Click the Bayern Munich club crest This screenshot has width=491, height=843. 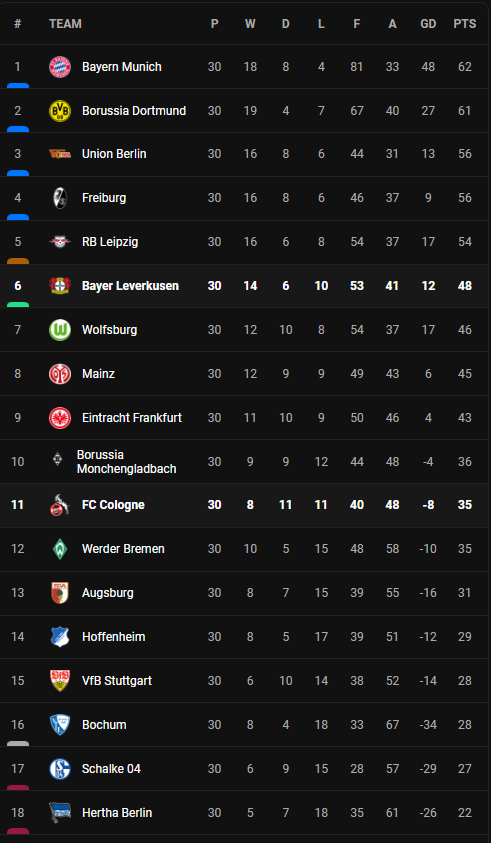click(60, 67)
